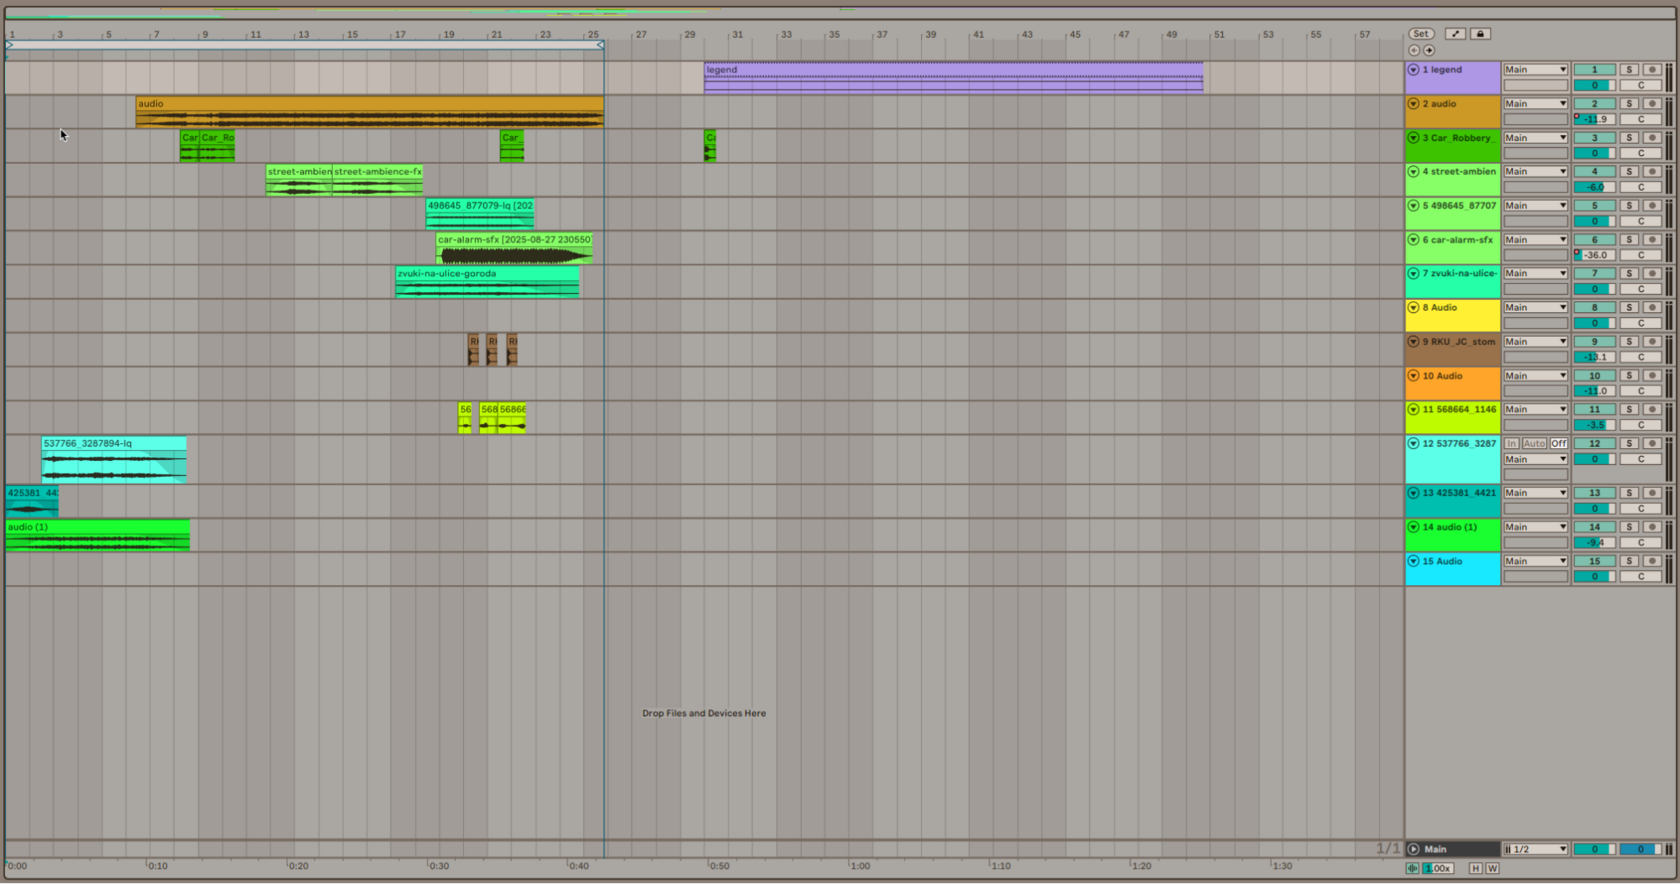
Task: Solo the 1 legend track
Action: pyautogui.click(x=1629, y=70)
